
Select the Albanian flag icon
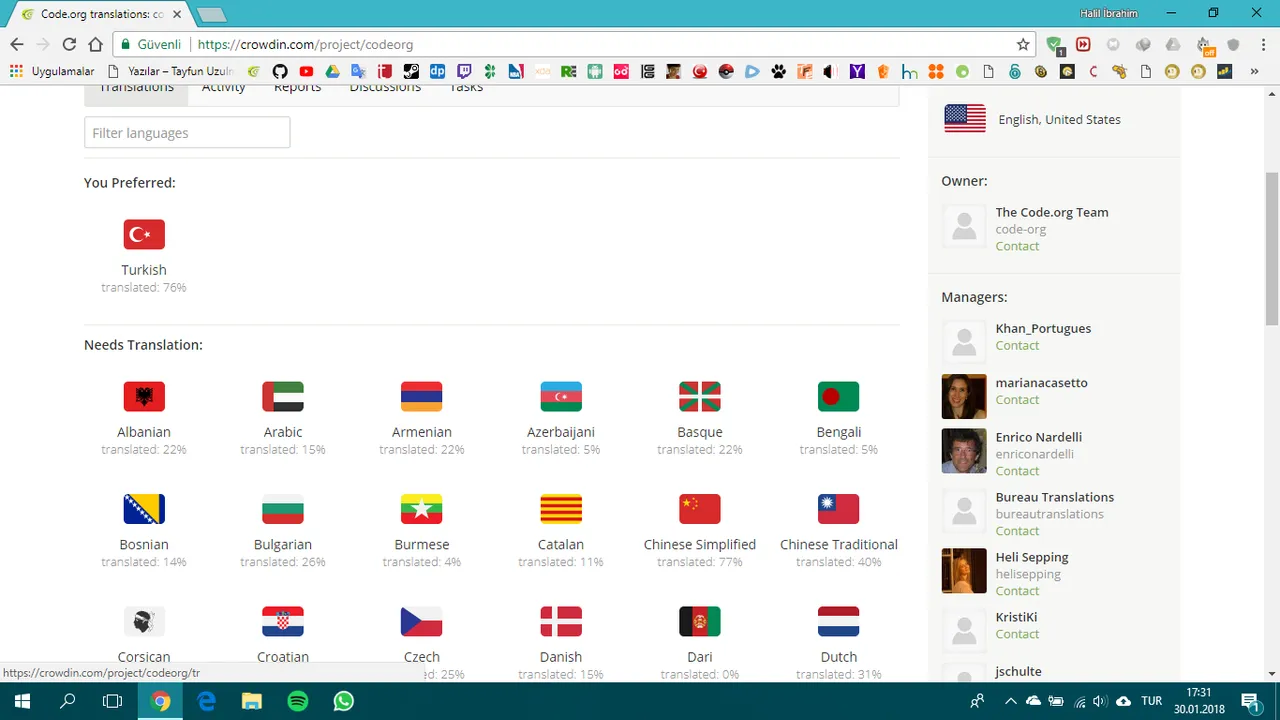pyautogui.click(x=144, y=397)
